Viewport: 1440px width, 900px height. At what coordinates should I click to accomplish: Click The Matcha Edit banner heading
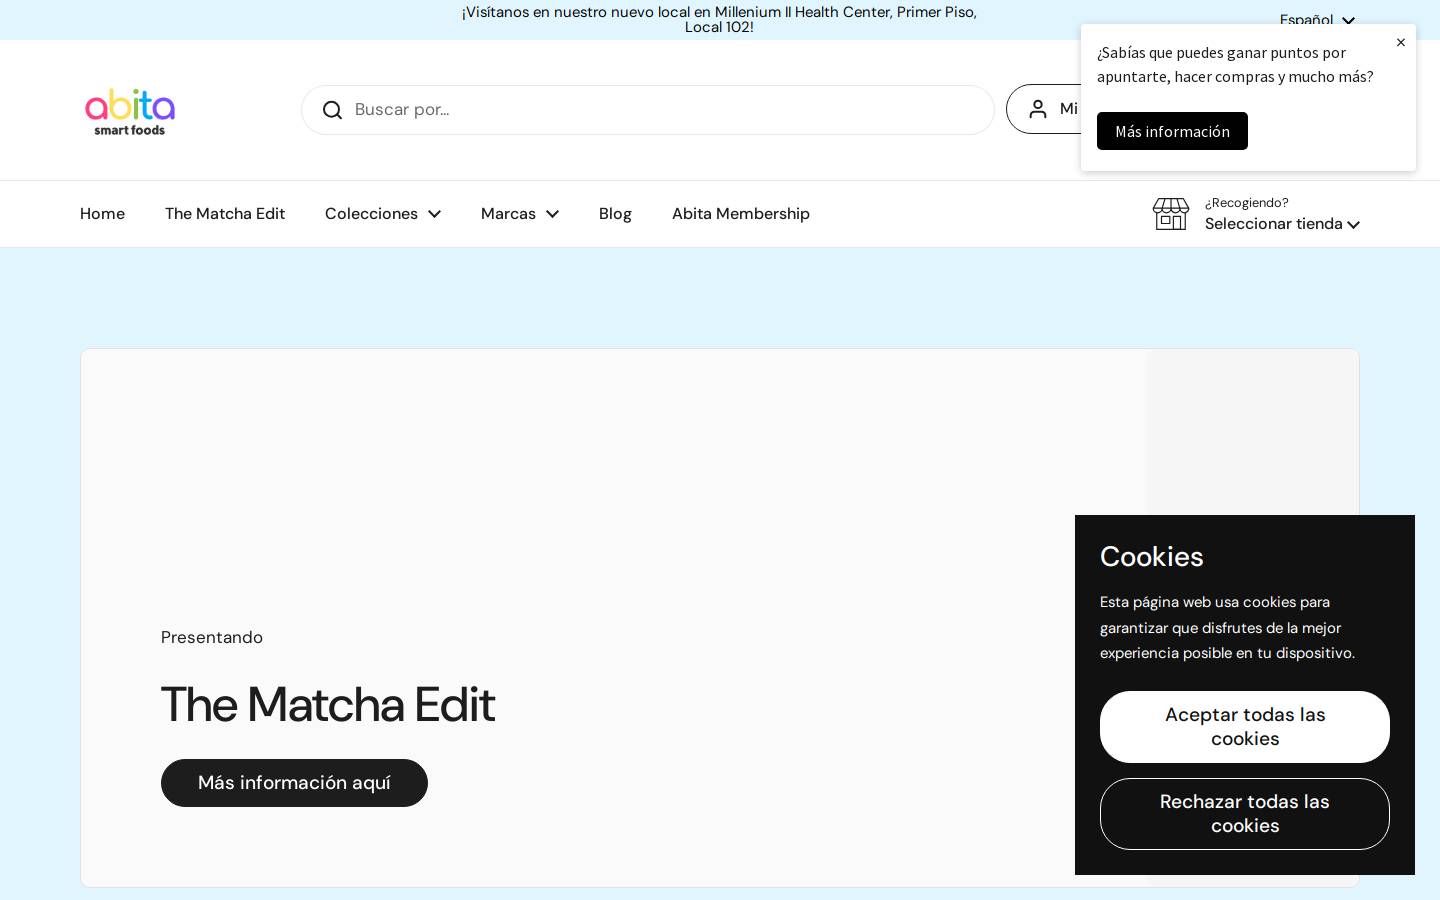tap(328, 705)
